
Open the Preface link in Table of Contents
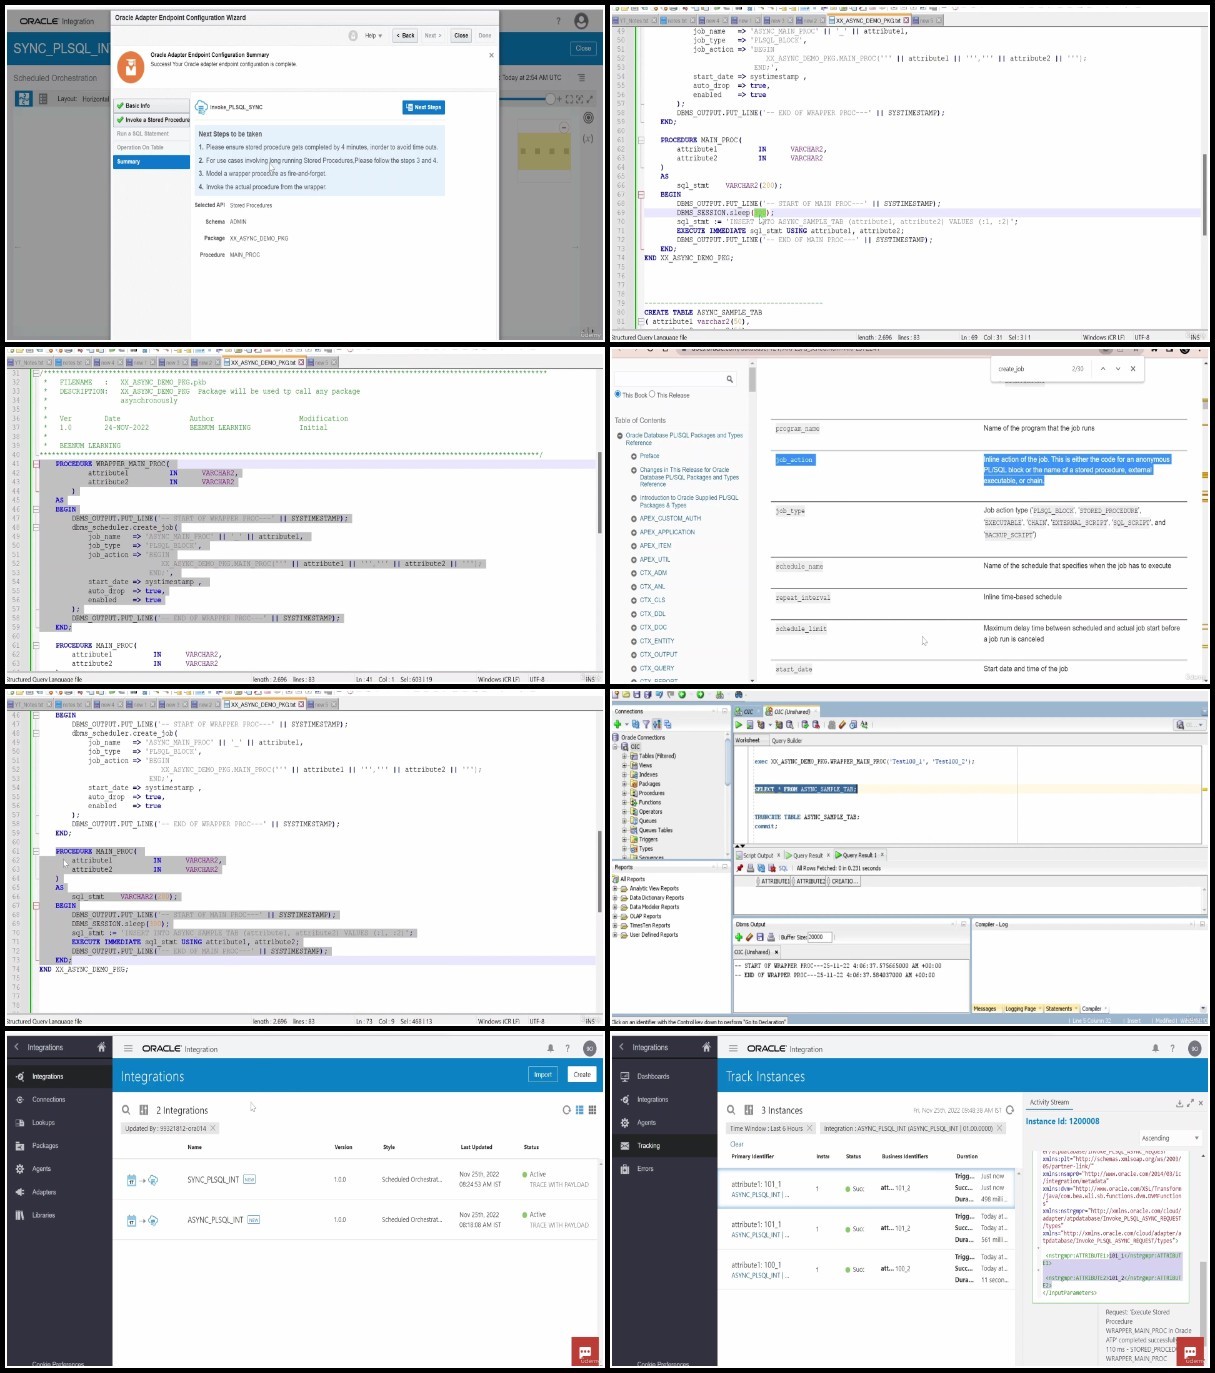(650, 456)
